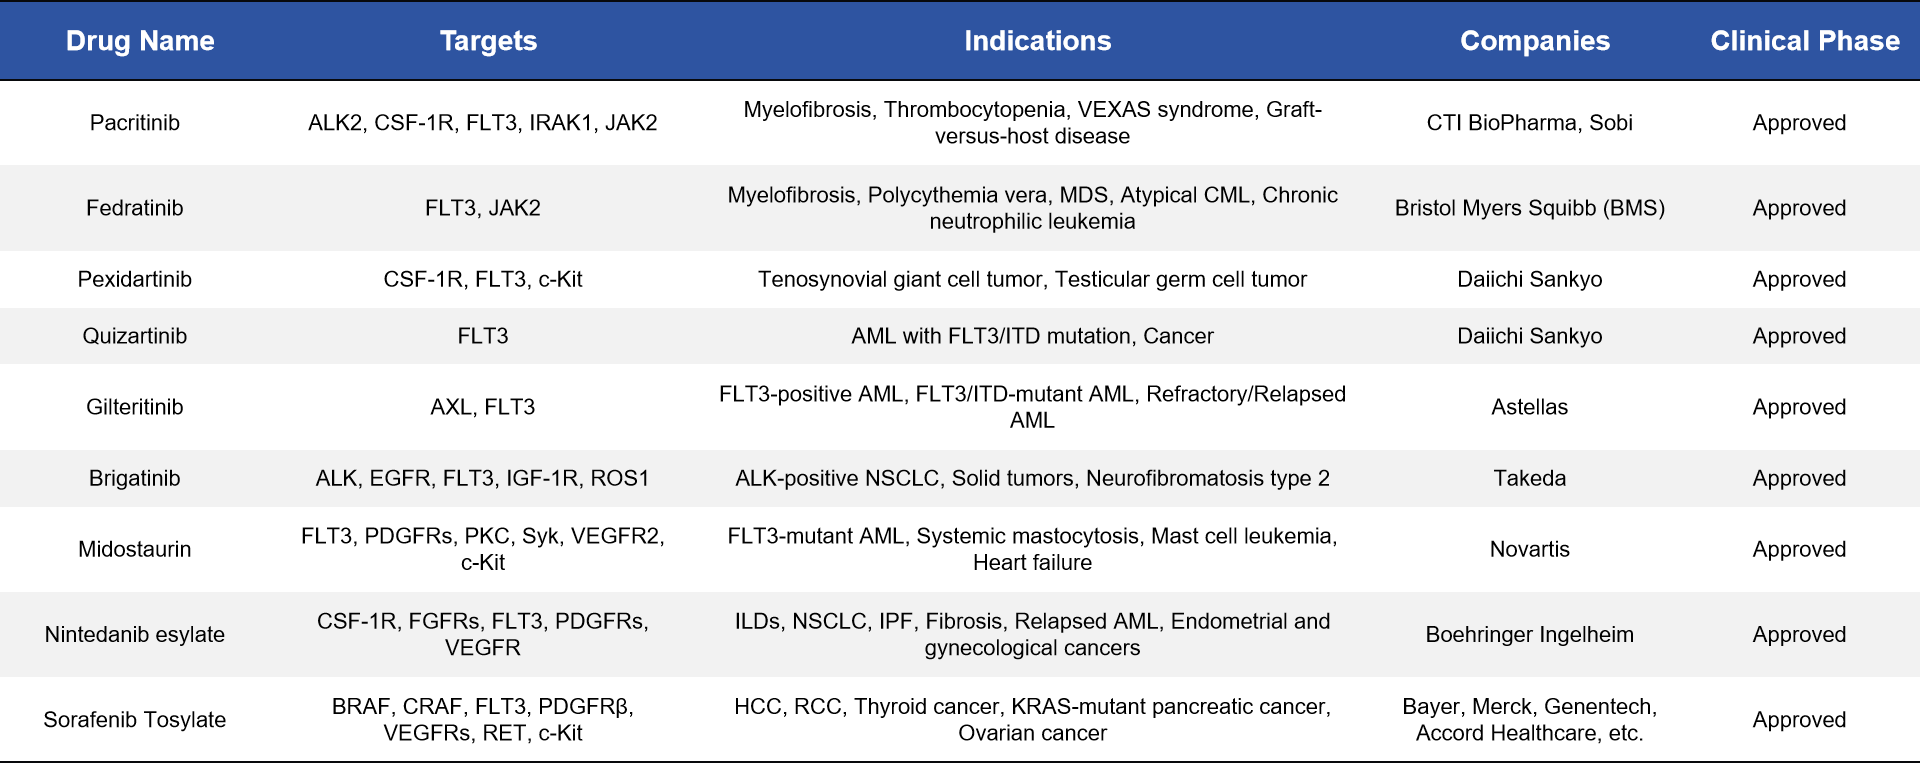This screenshot has width=1921, height=764.
Task: Select Approved status in Novartis row
Action: click(x=1799, y=549)
